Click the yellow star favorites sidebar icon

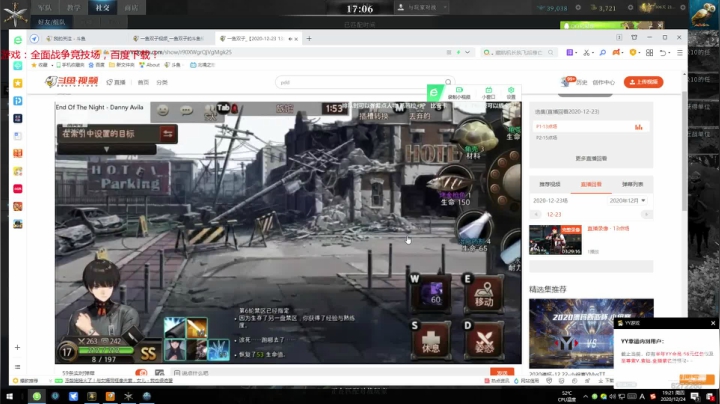coord(18,83)
